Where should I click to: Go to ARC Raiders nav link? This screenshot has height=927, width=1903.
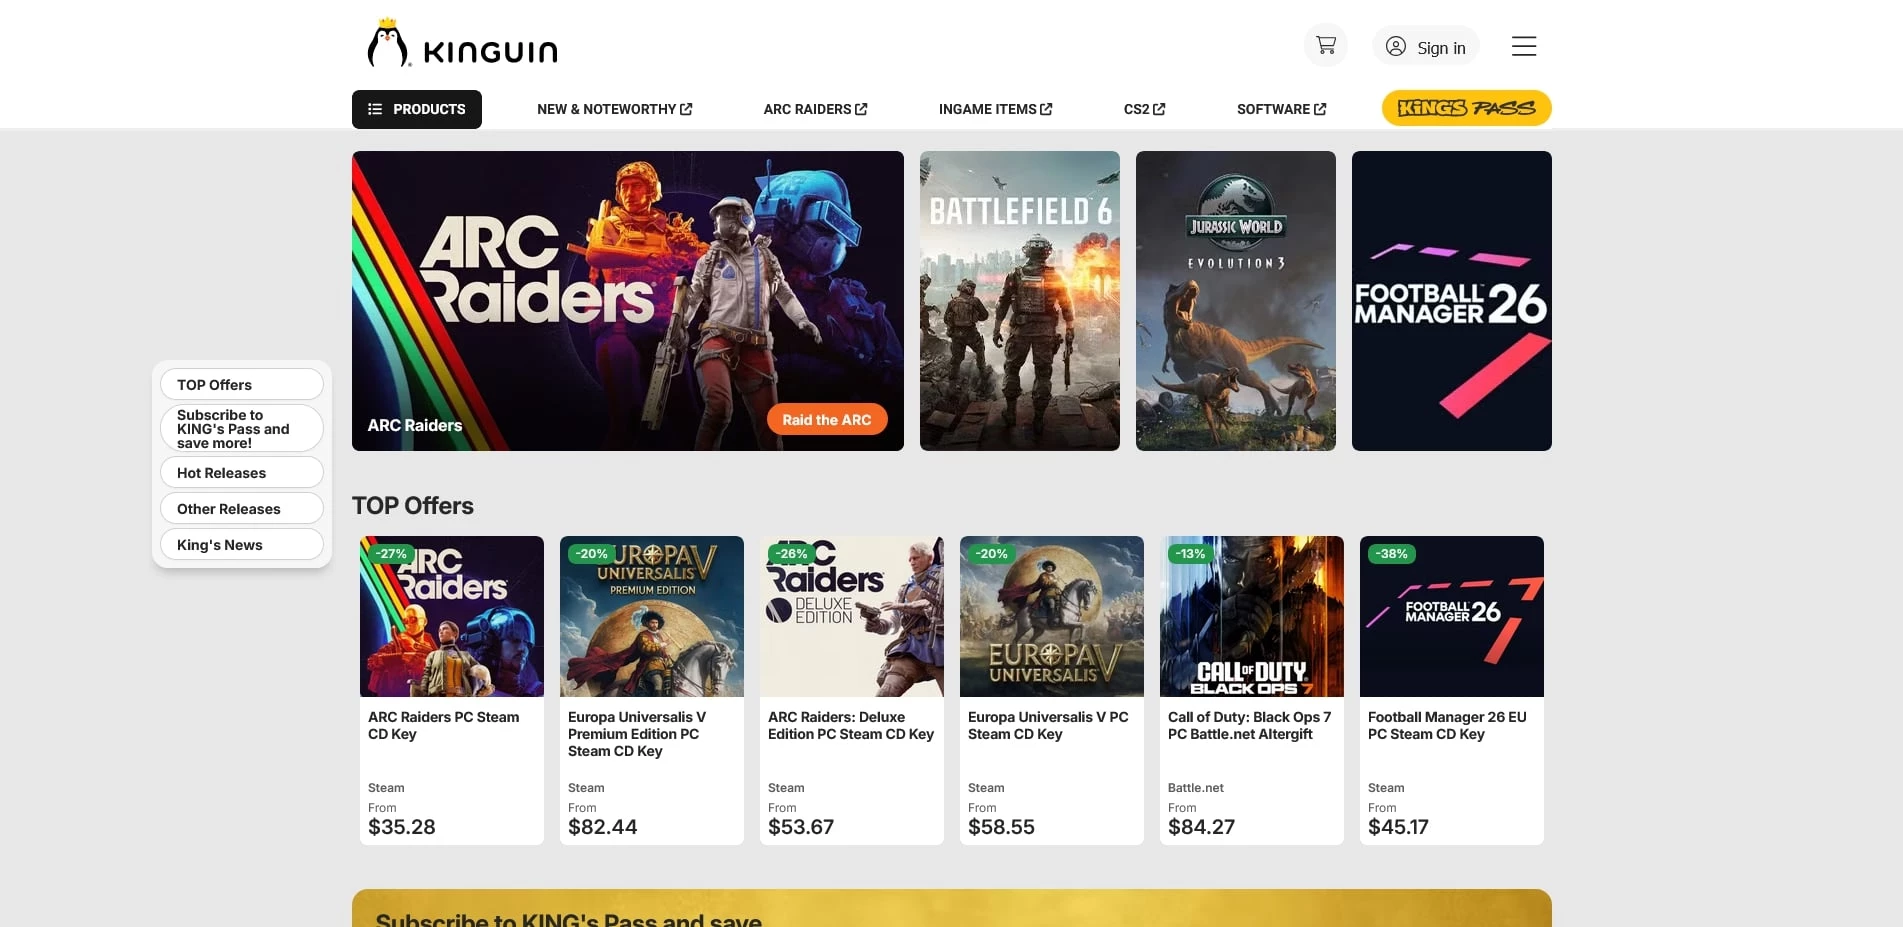point(815,109)
